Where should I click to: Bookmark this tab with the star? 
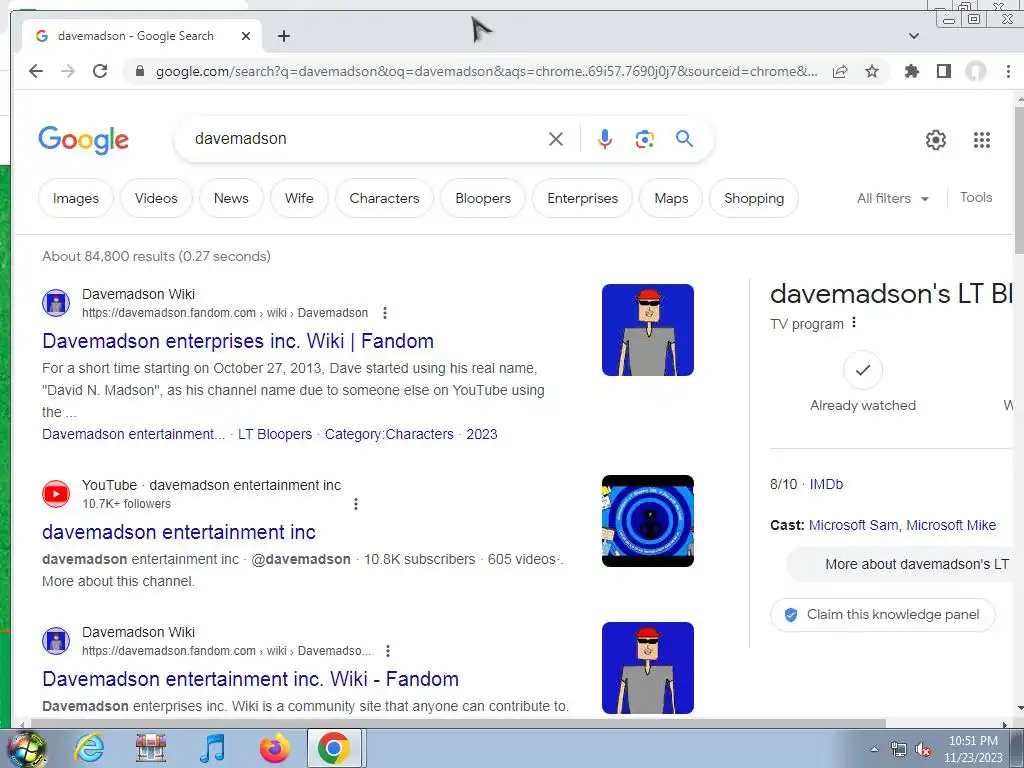pyautogui.click(x=872, y=71)
